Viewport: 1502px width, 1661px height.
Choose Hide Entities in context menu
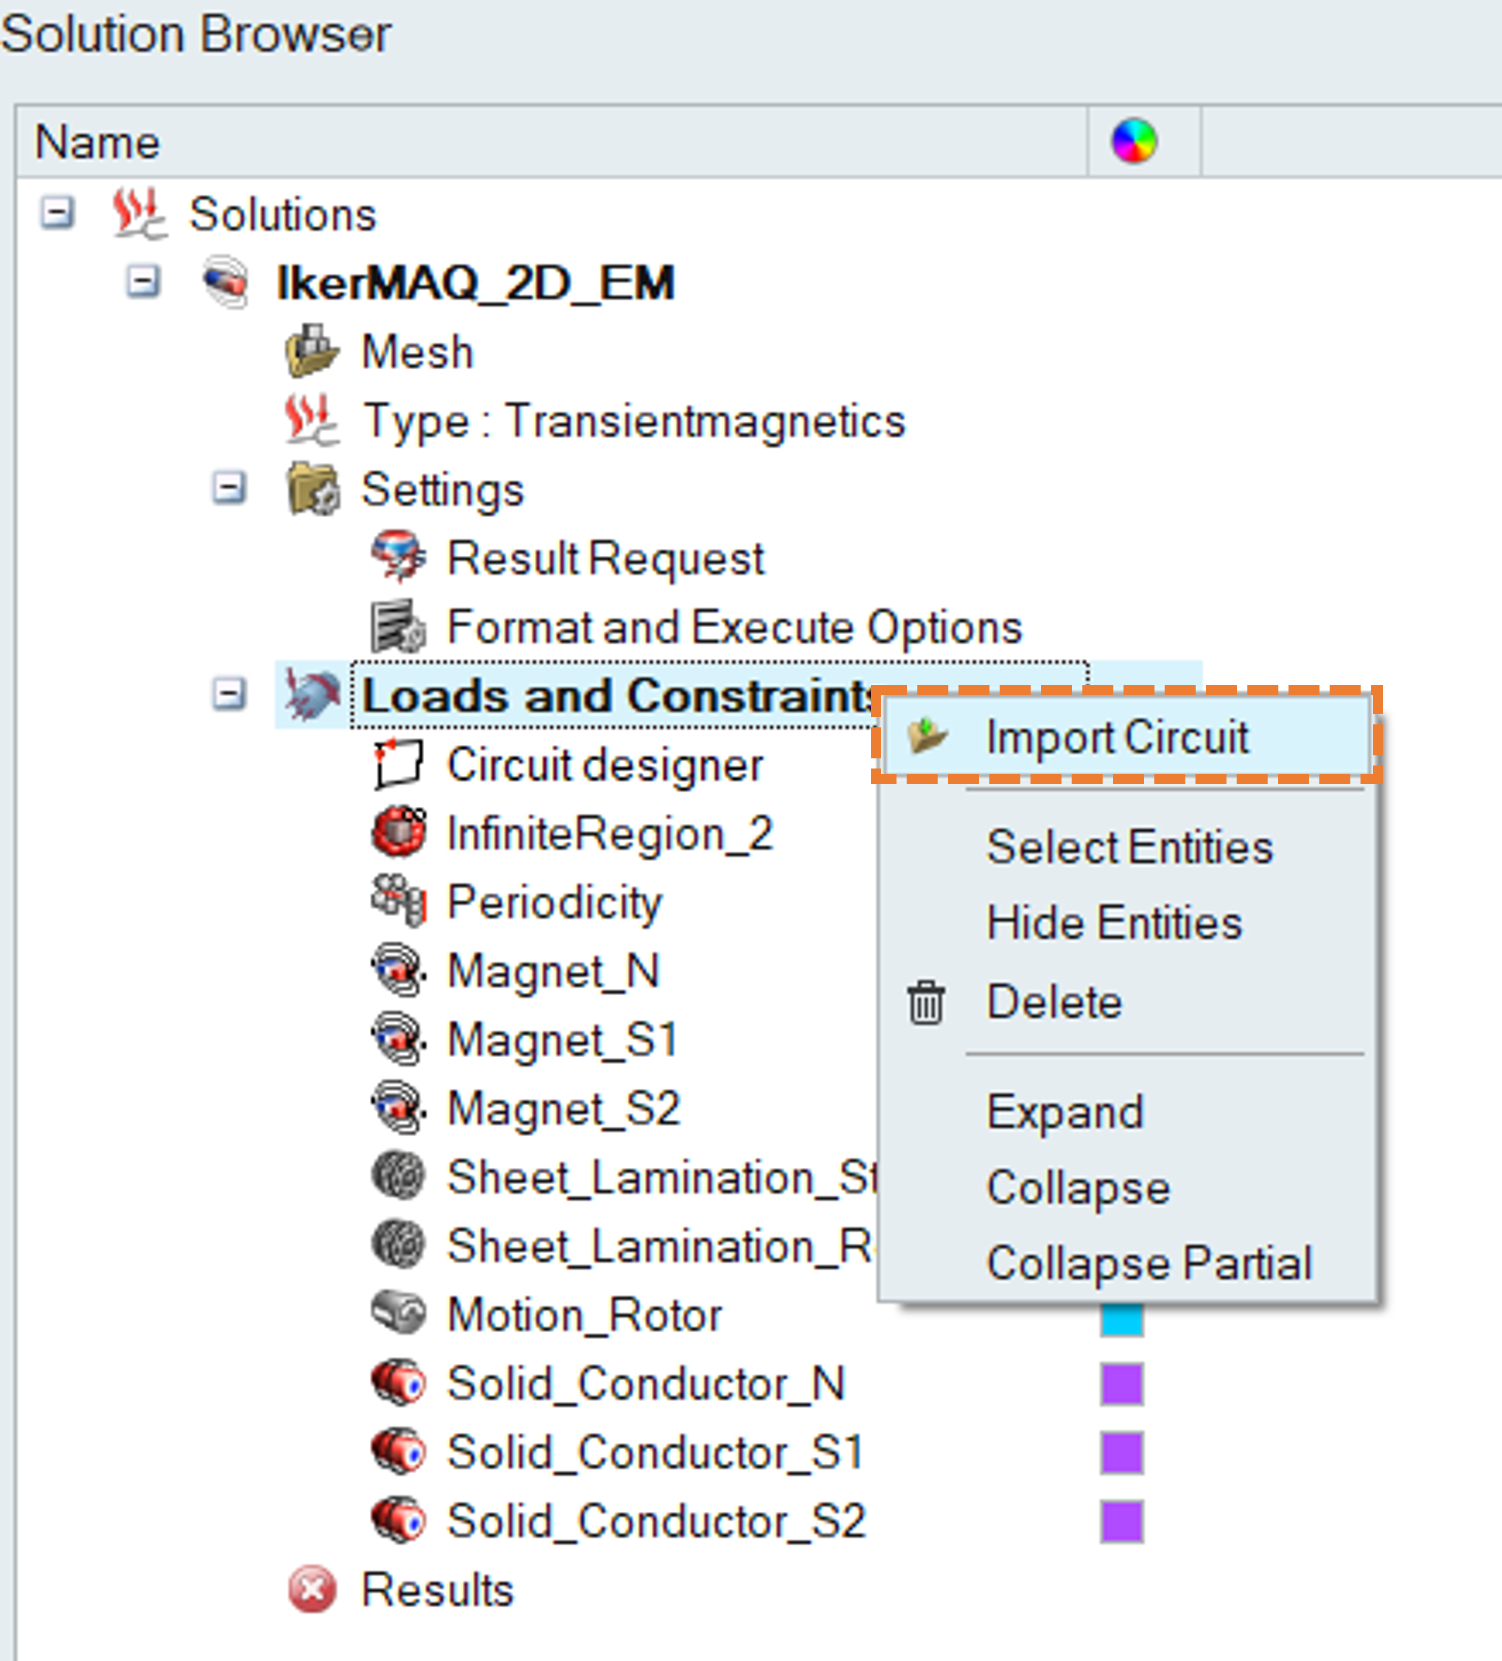tap(1113, 923)
